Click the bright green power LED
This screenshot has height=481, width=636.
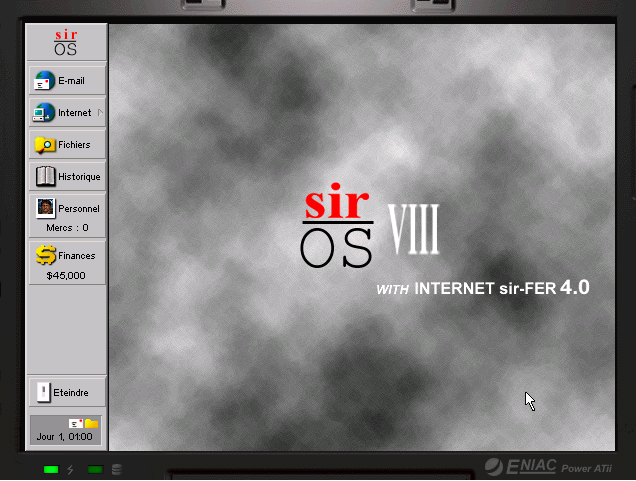tap(51, 470)
